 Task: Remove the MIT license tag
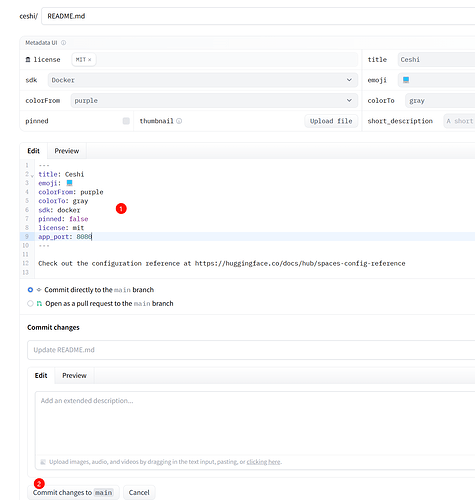pyautogui.click(x=89, y=60)
